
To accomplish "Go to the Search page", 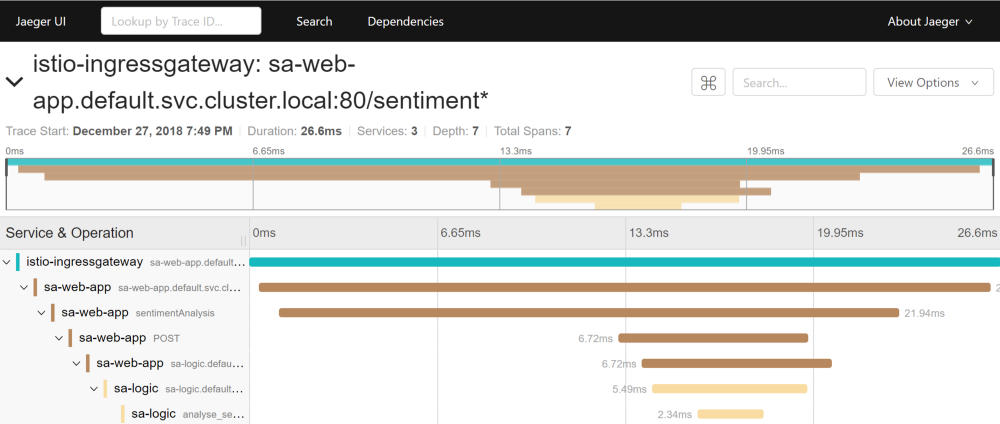I will tap(314, 21).
